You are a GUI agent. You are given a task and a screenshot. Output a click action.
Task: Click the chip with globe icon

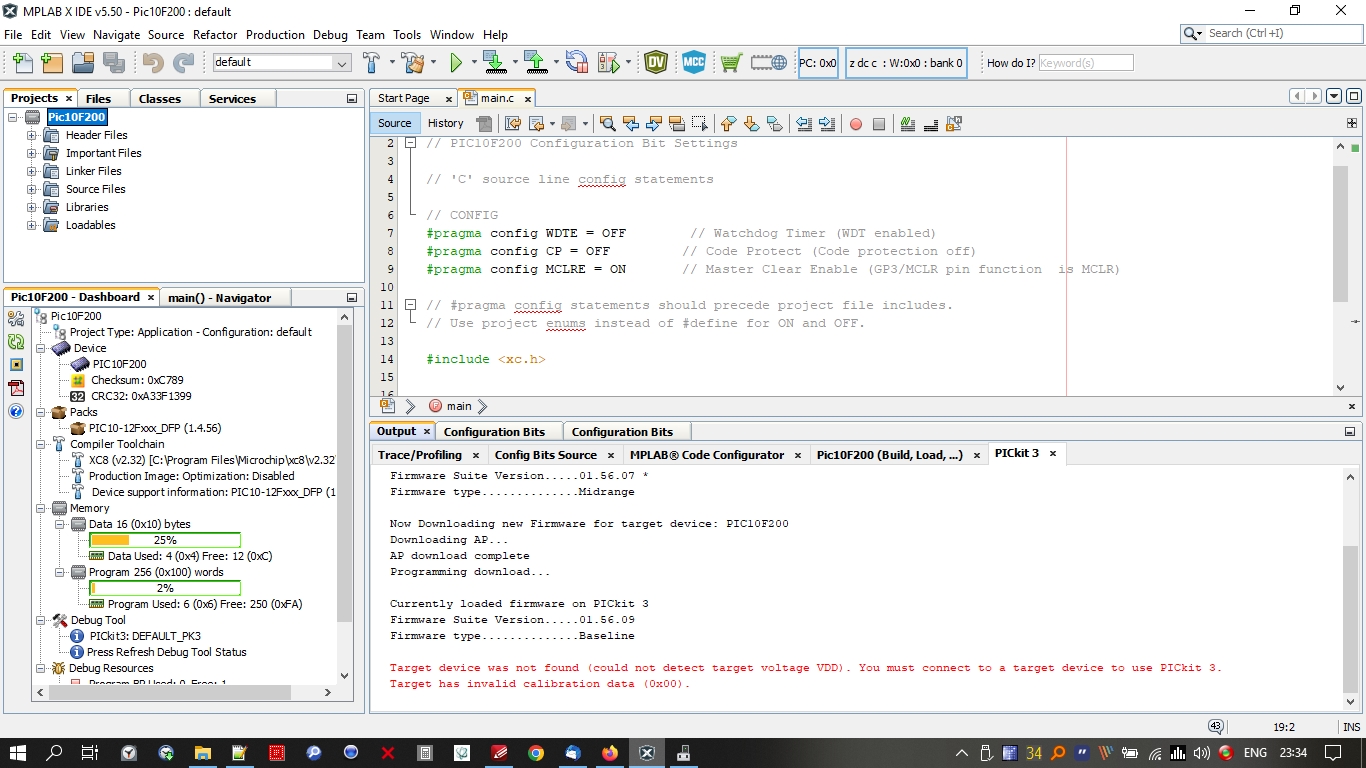pyautogui.click(x=769, y=63)
